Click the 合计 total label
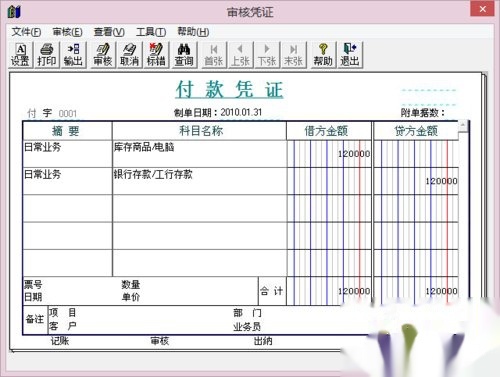The height and width of the screenshot is (377, 500). point(272,291)
